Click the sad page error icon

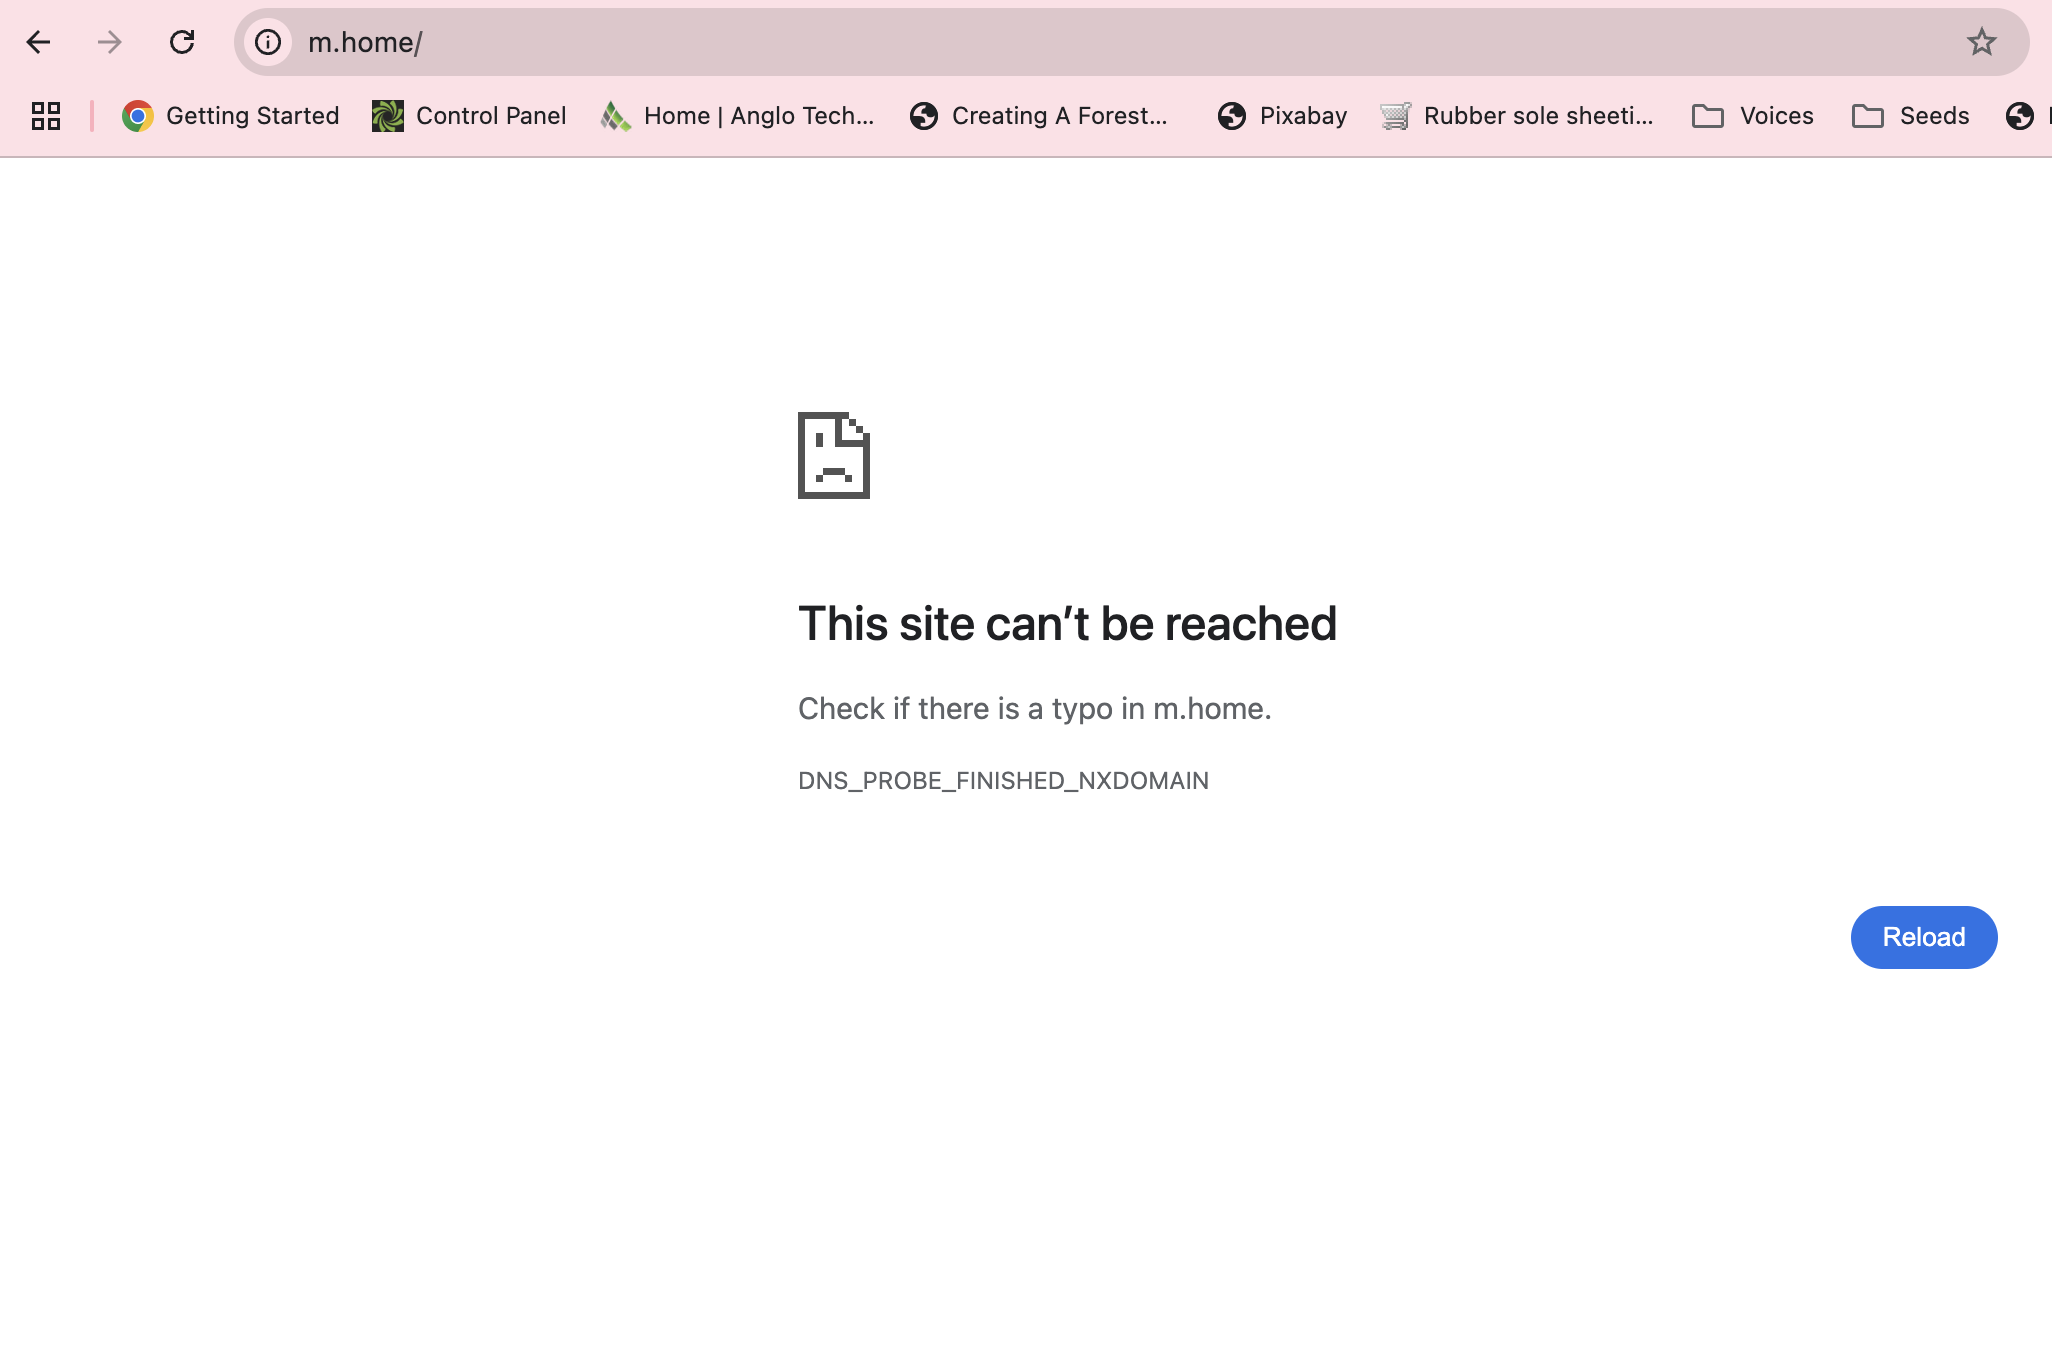(833, 455)
